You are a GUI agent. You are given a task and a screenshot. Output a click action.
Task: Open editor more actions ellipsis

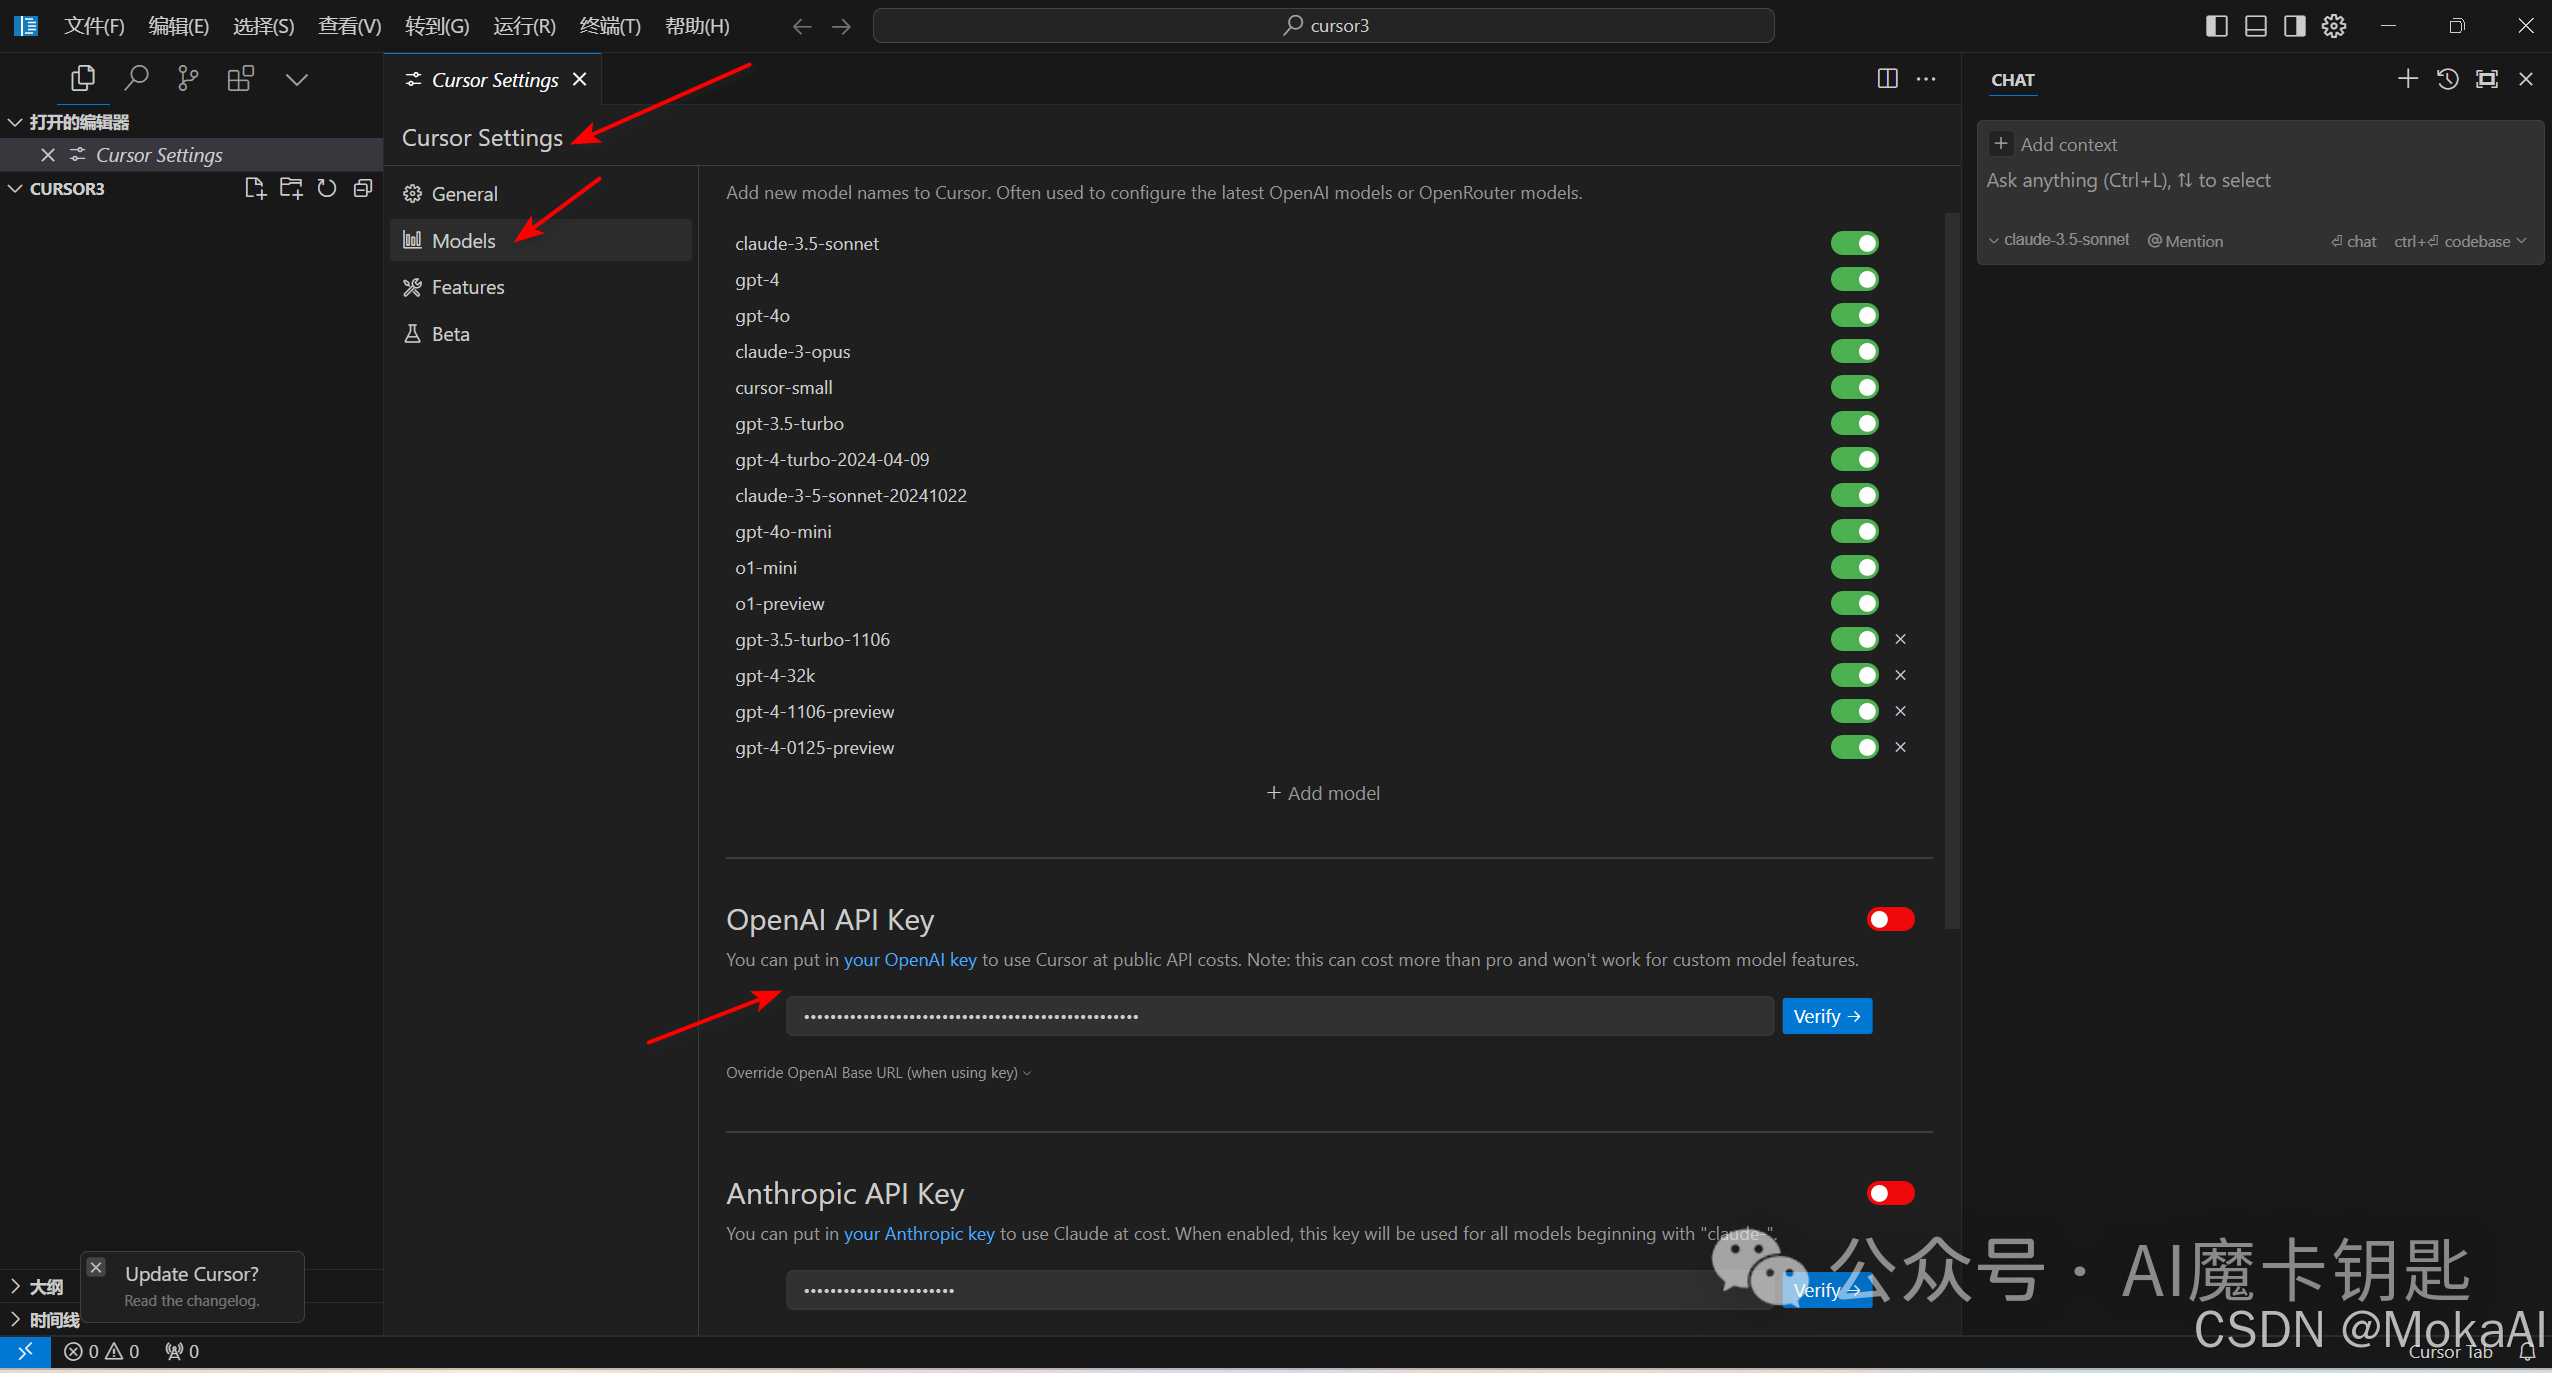pos(1926,79)
